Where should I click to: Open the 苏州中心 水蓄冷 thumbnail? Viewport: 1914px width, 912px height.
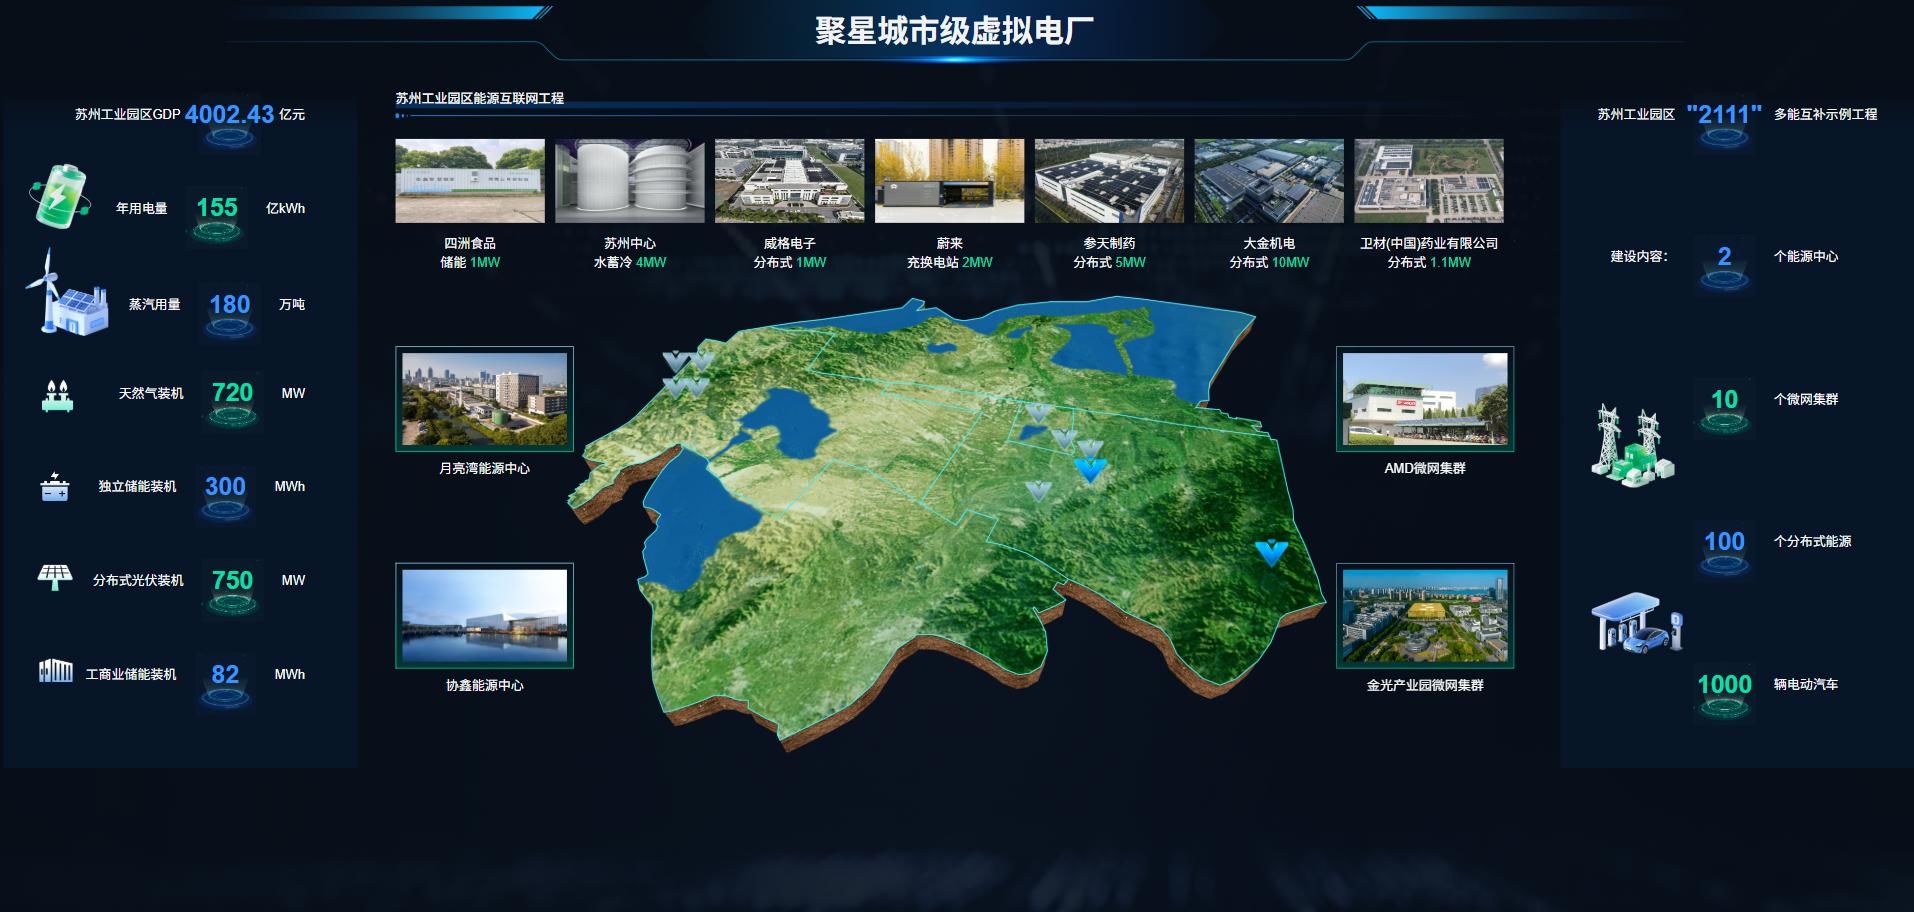(630, 181)
